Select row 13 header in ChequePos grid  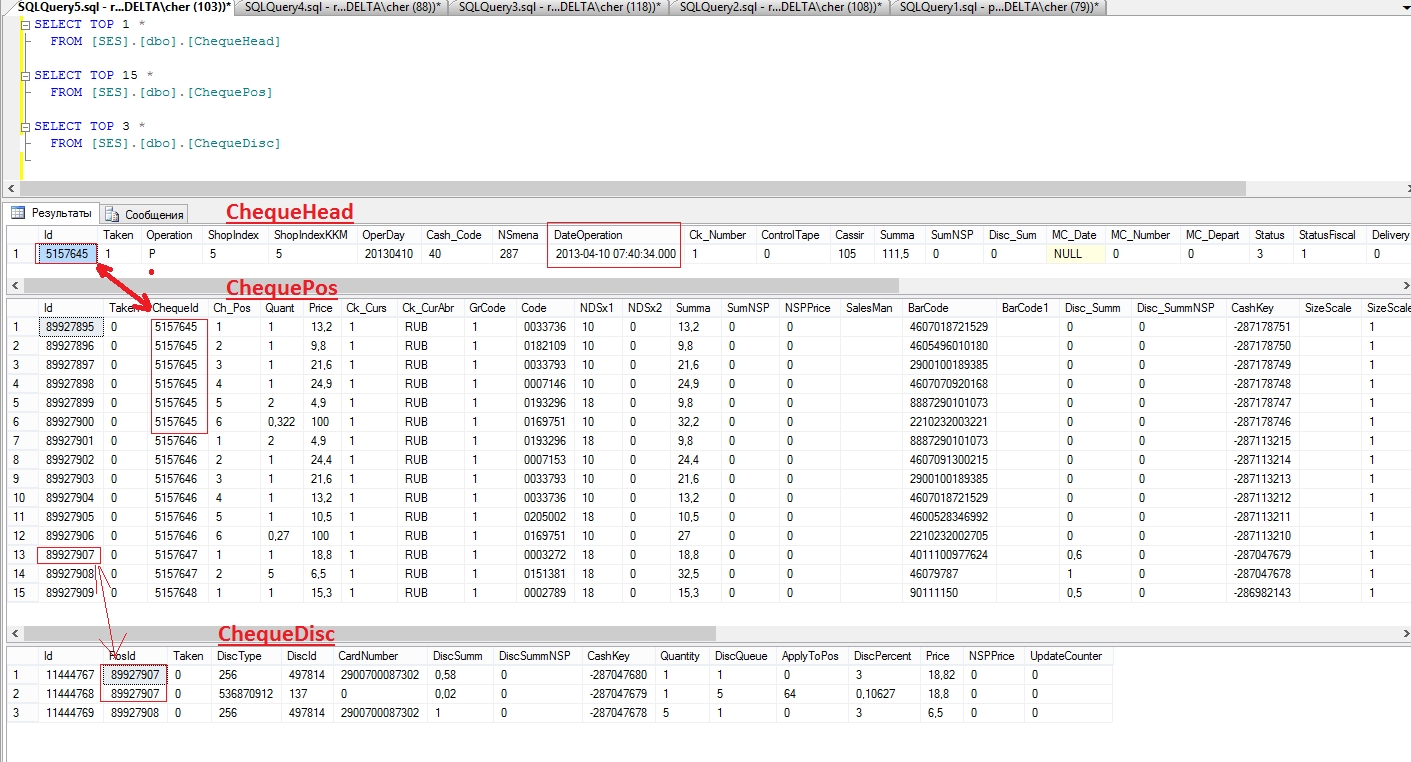coord(19,555)
